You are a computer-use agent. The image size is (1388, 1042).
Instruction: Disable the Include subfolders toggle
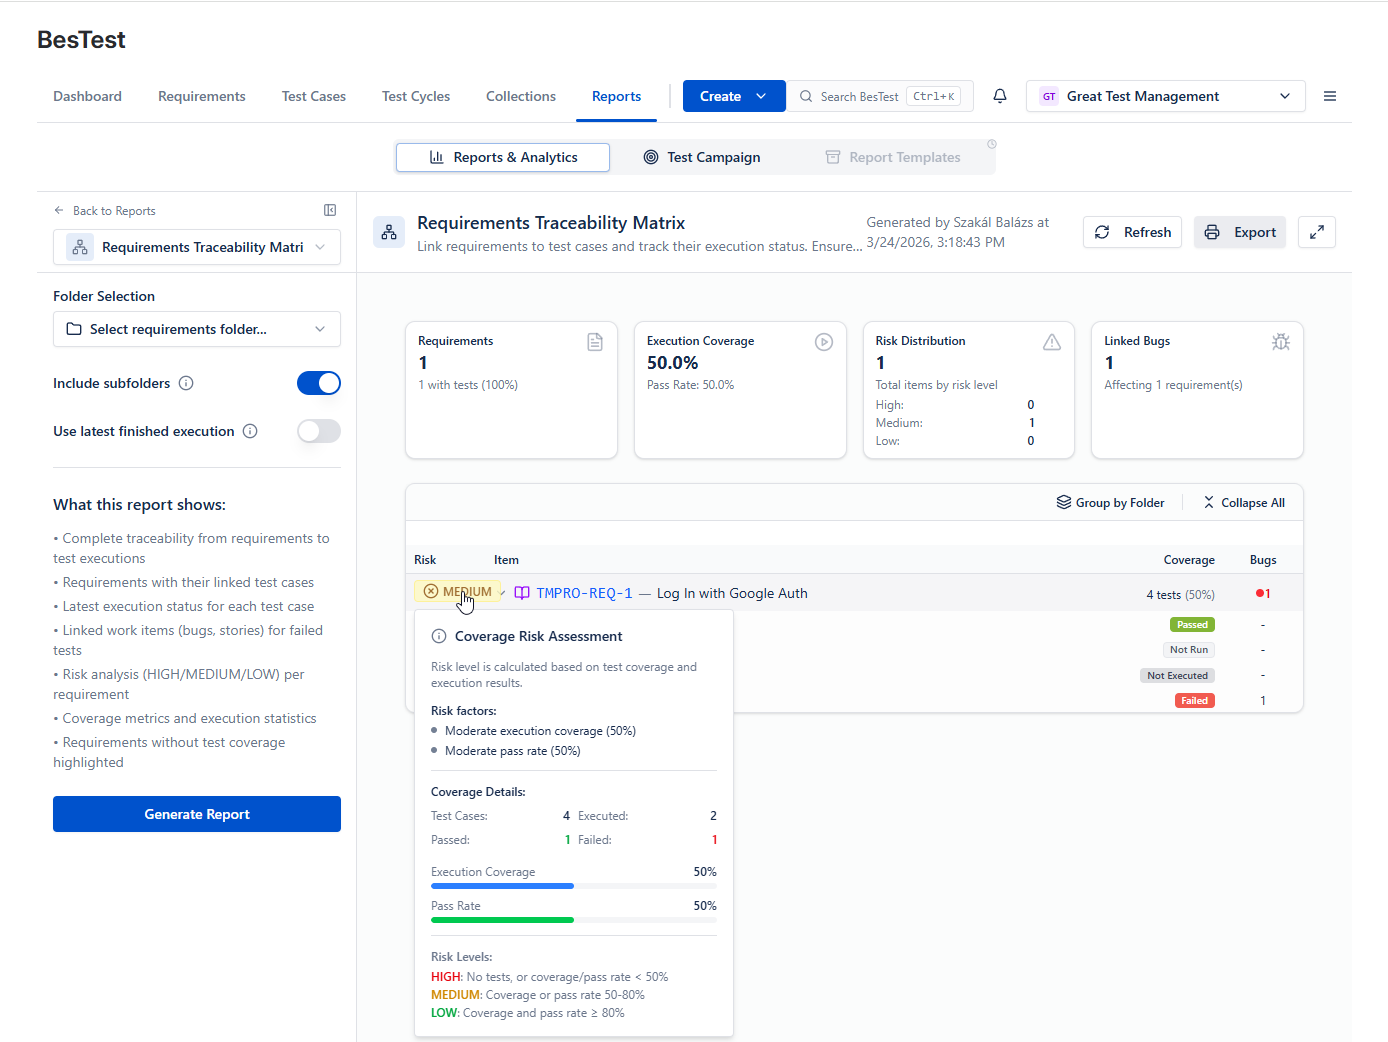(319, 383)
